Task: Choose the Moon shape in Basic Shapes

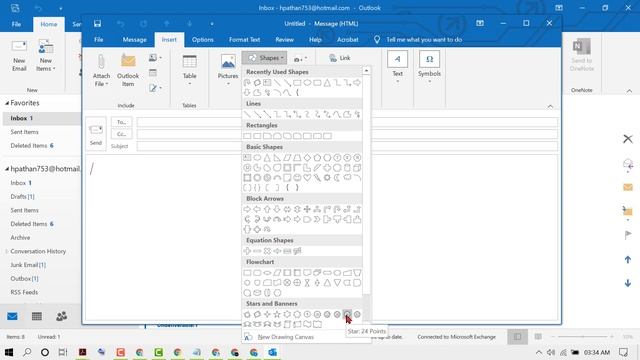Action: pos(337,178)
